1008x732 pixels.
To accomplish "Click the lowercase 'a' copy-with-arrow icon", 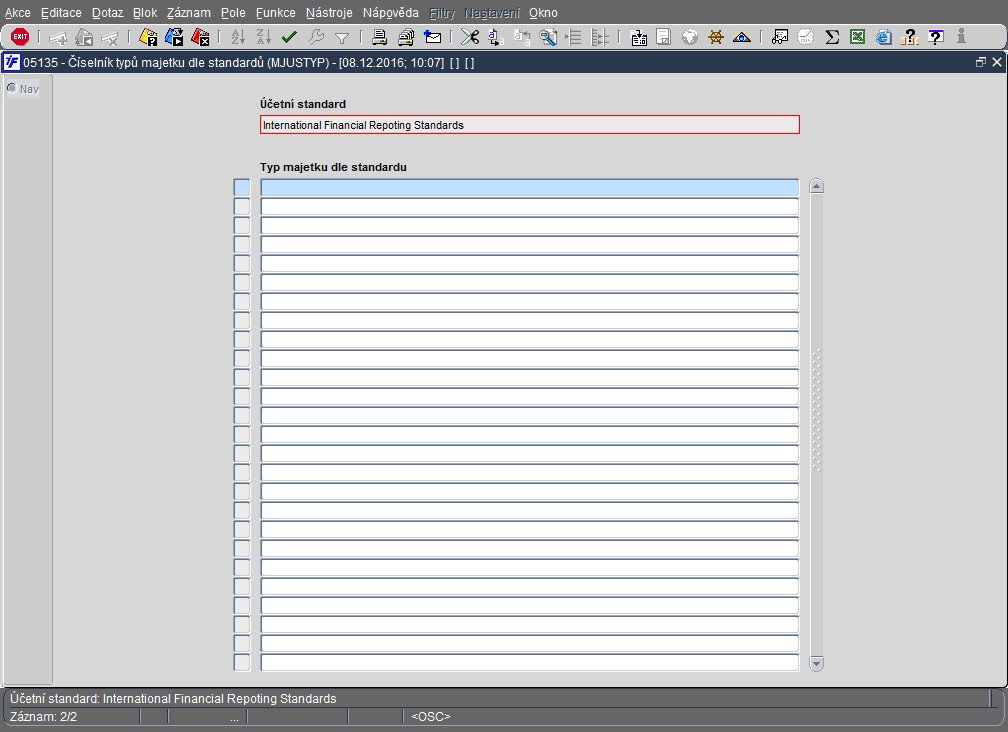I will click(496, 37).
